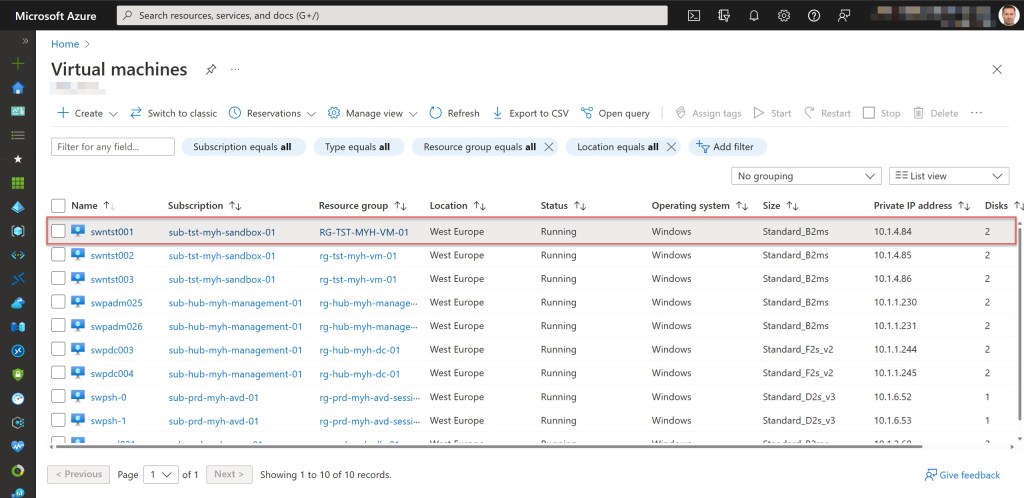Click the Home icon in the sidebar
Viewport: 1024px width, 498px height.
17,87
